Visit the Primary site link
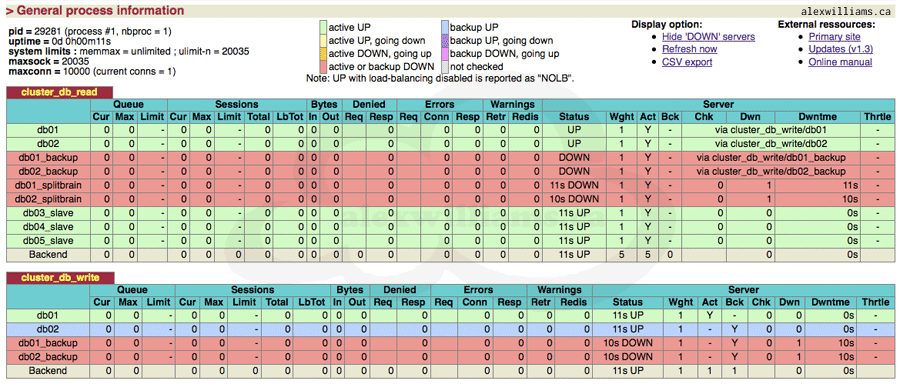 (835, 37)
